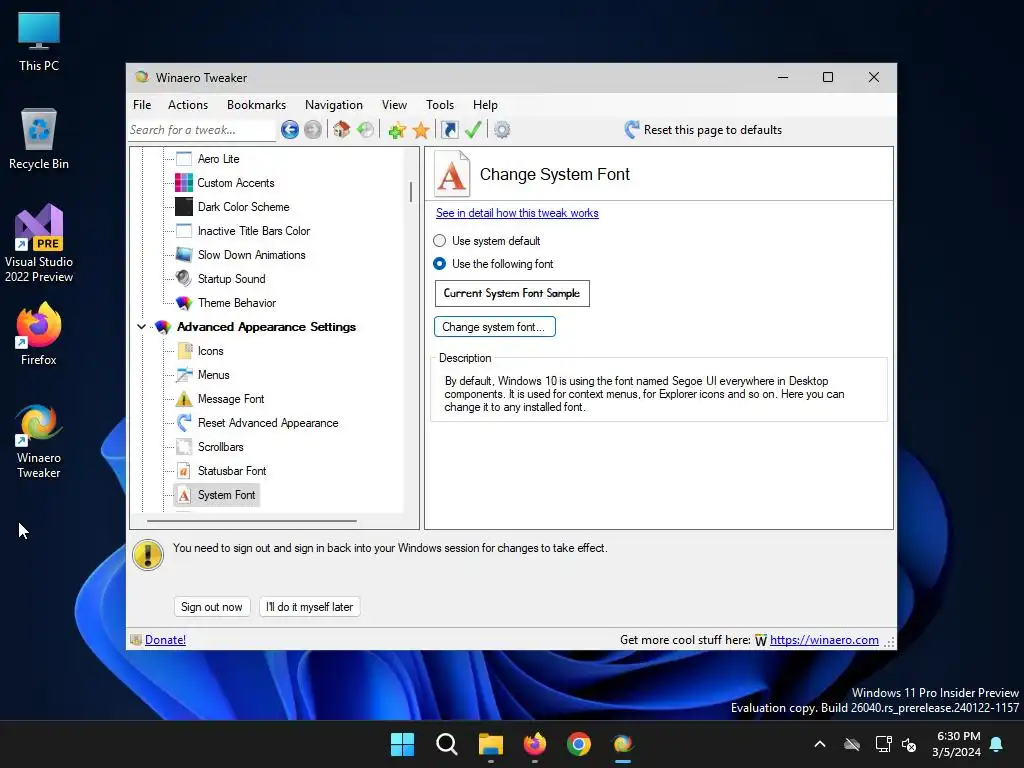Click the tree panel horizontal scrollbar

(x=251, y=521)
